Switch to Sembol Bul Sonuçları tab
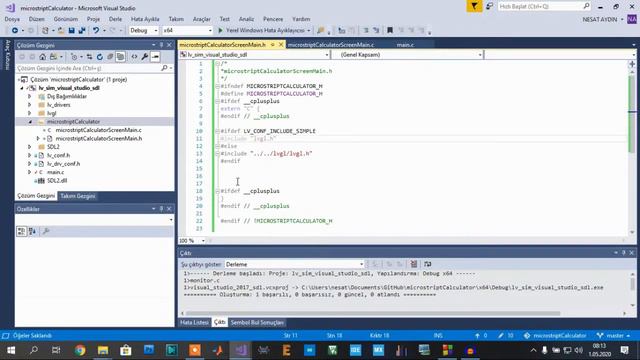The width and height of the screenshot is (640, 360). point(257,323)
